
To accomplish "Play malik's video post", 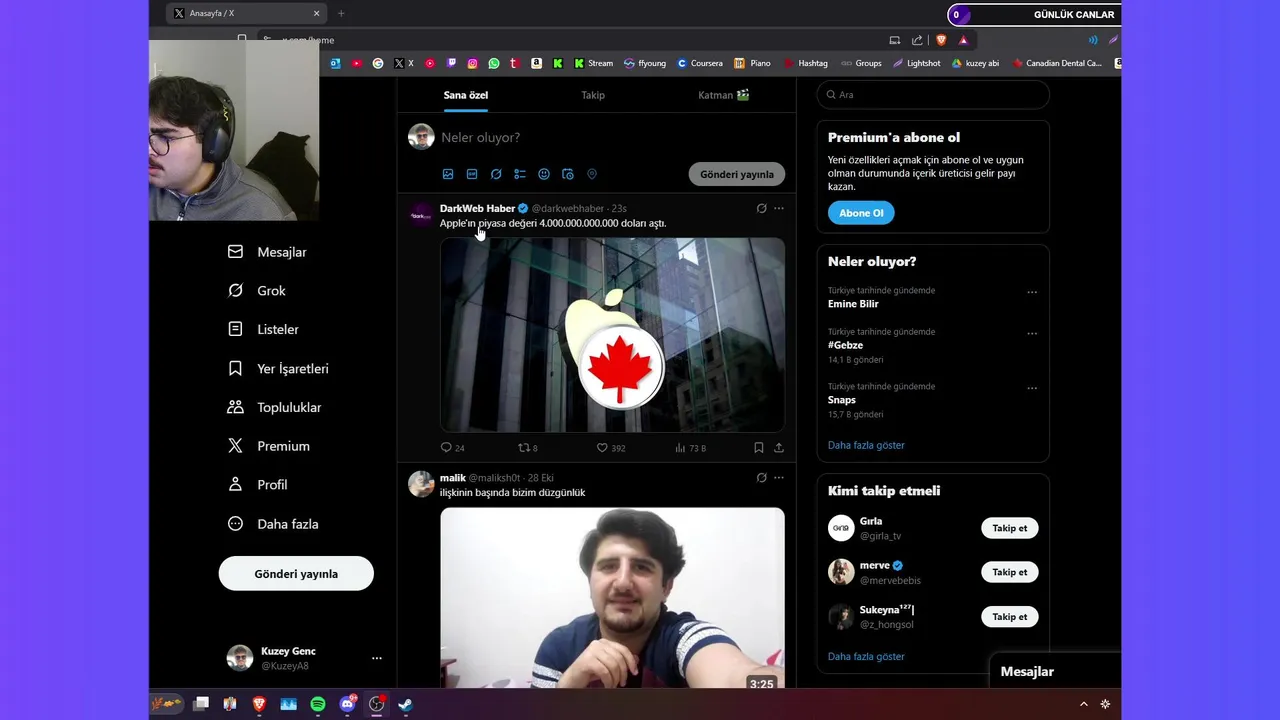I will (x=612, y=598).
